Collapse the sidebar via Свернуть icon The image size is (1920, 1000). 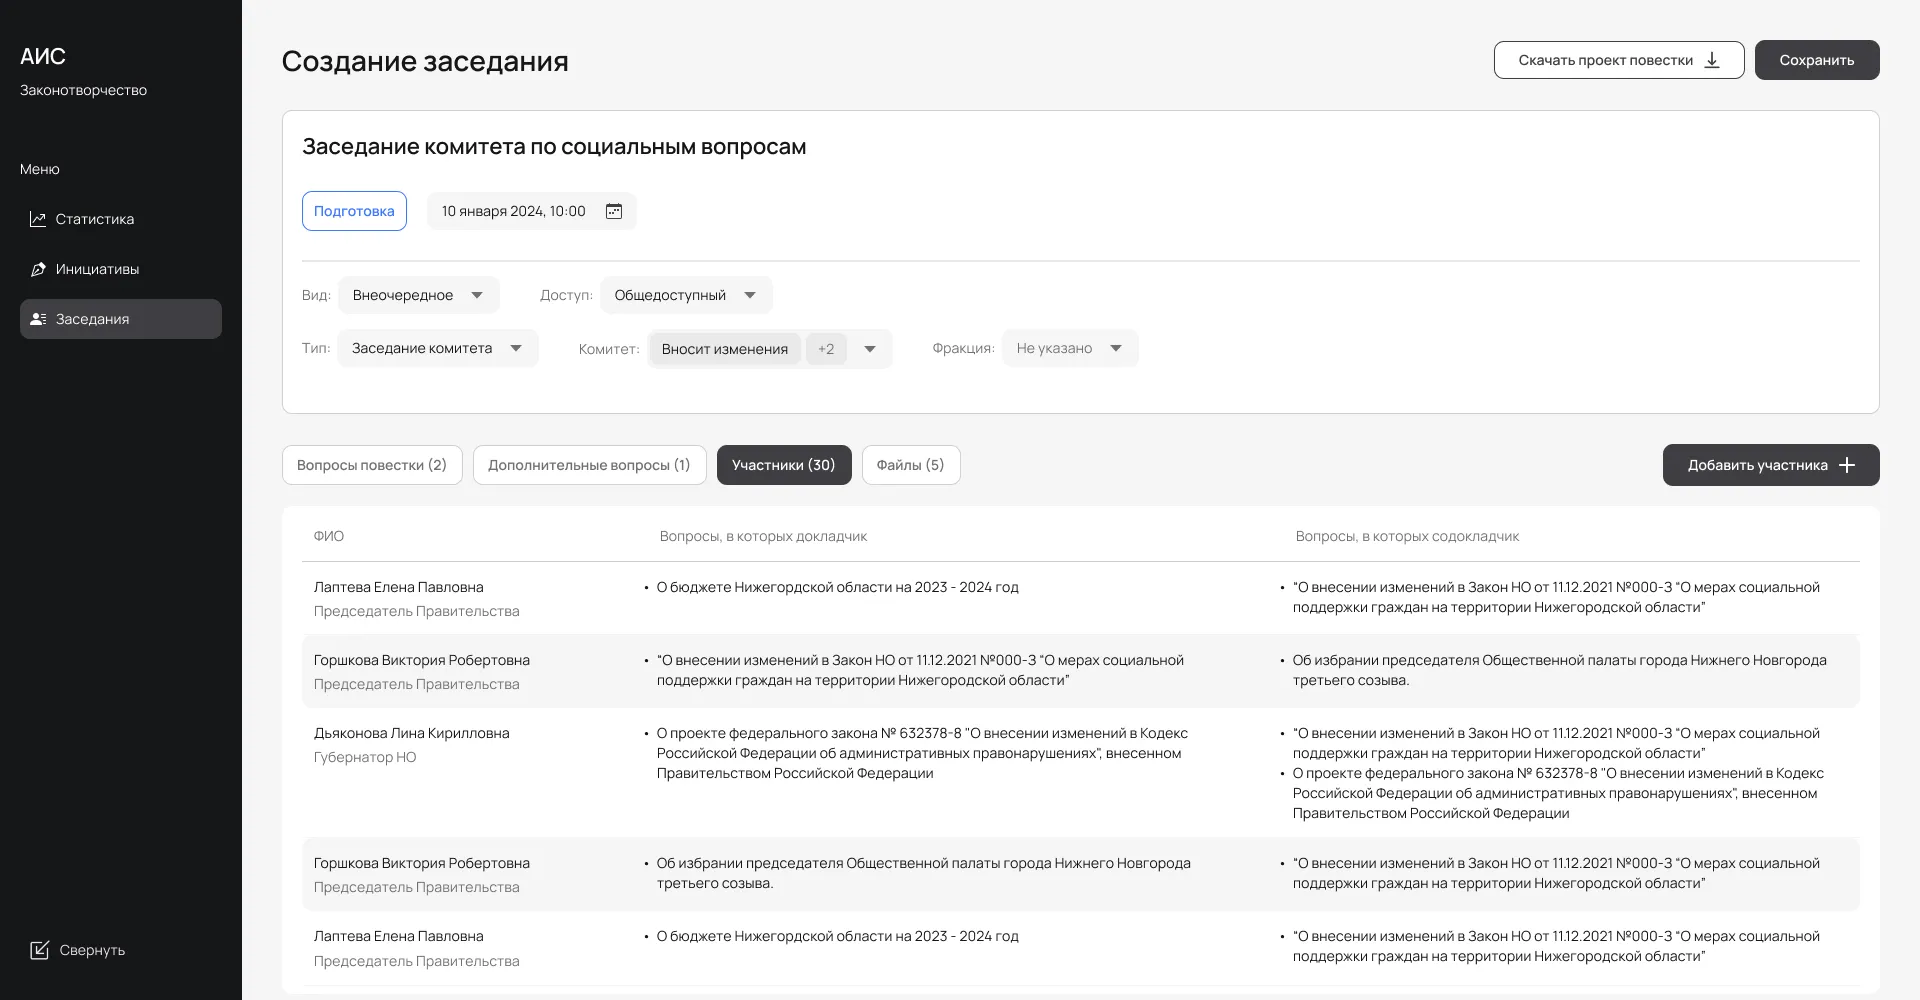[40, 950]
